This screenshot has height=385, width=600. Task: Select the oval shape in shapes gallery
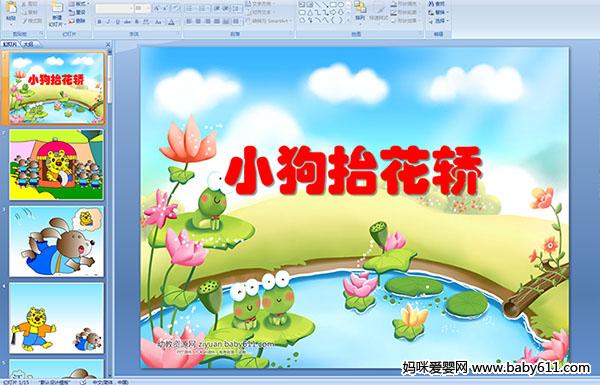341,5
